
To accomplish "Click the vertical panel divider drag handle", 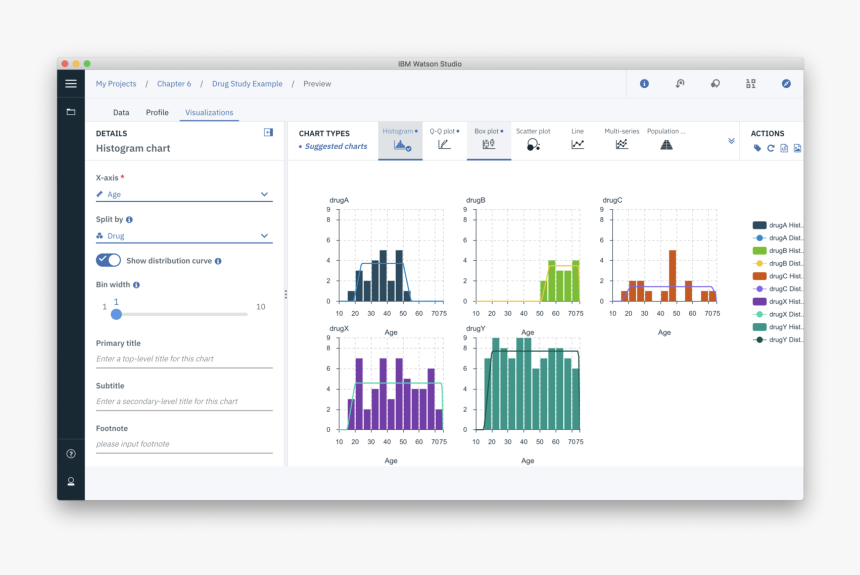I will (x=286, y=295).
